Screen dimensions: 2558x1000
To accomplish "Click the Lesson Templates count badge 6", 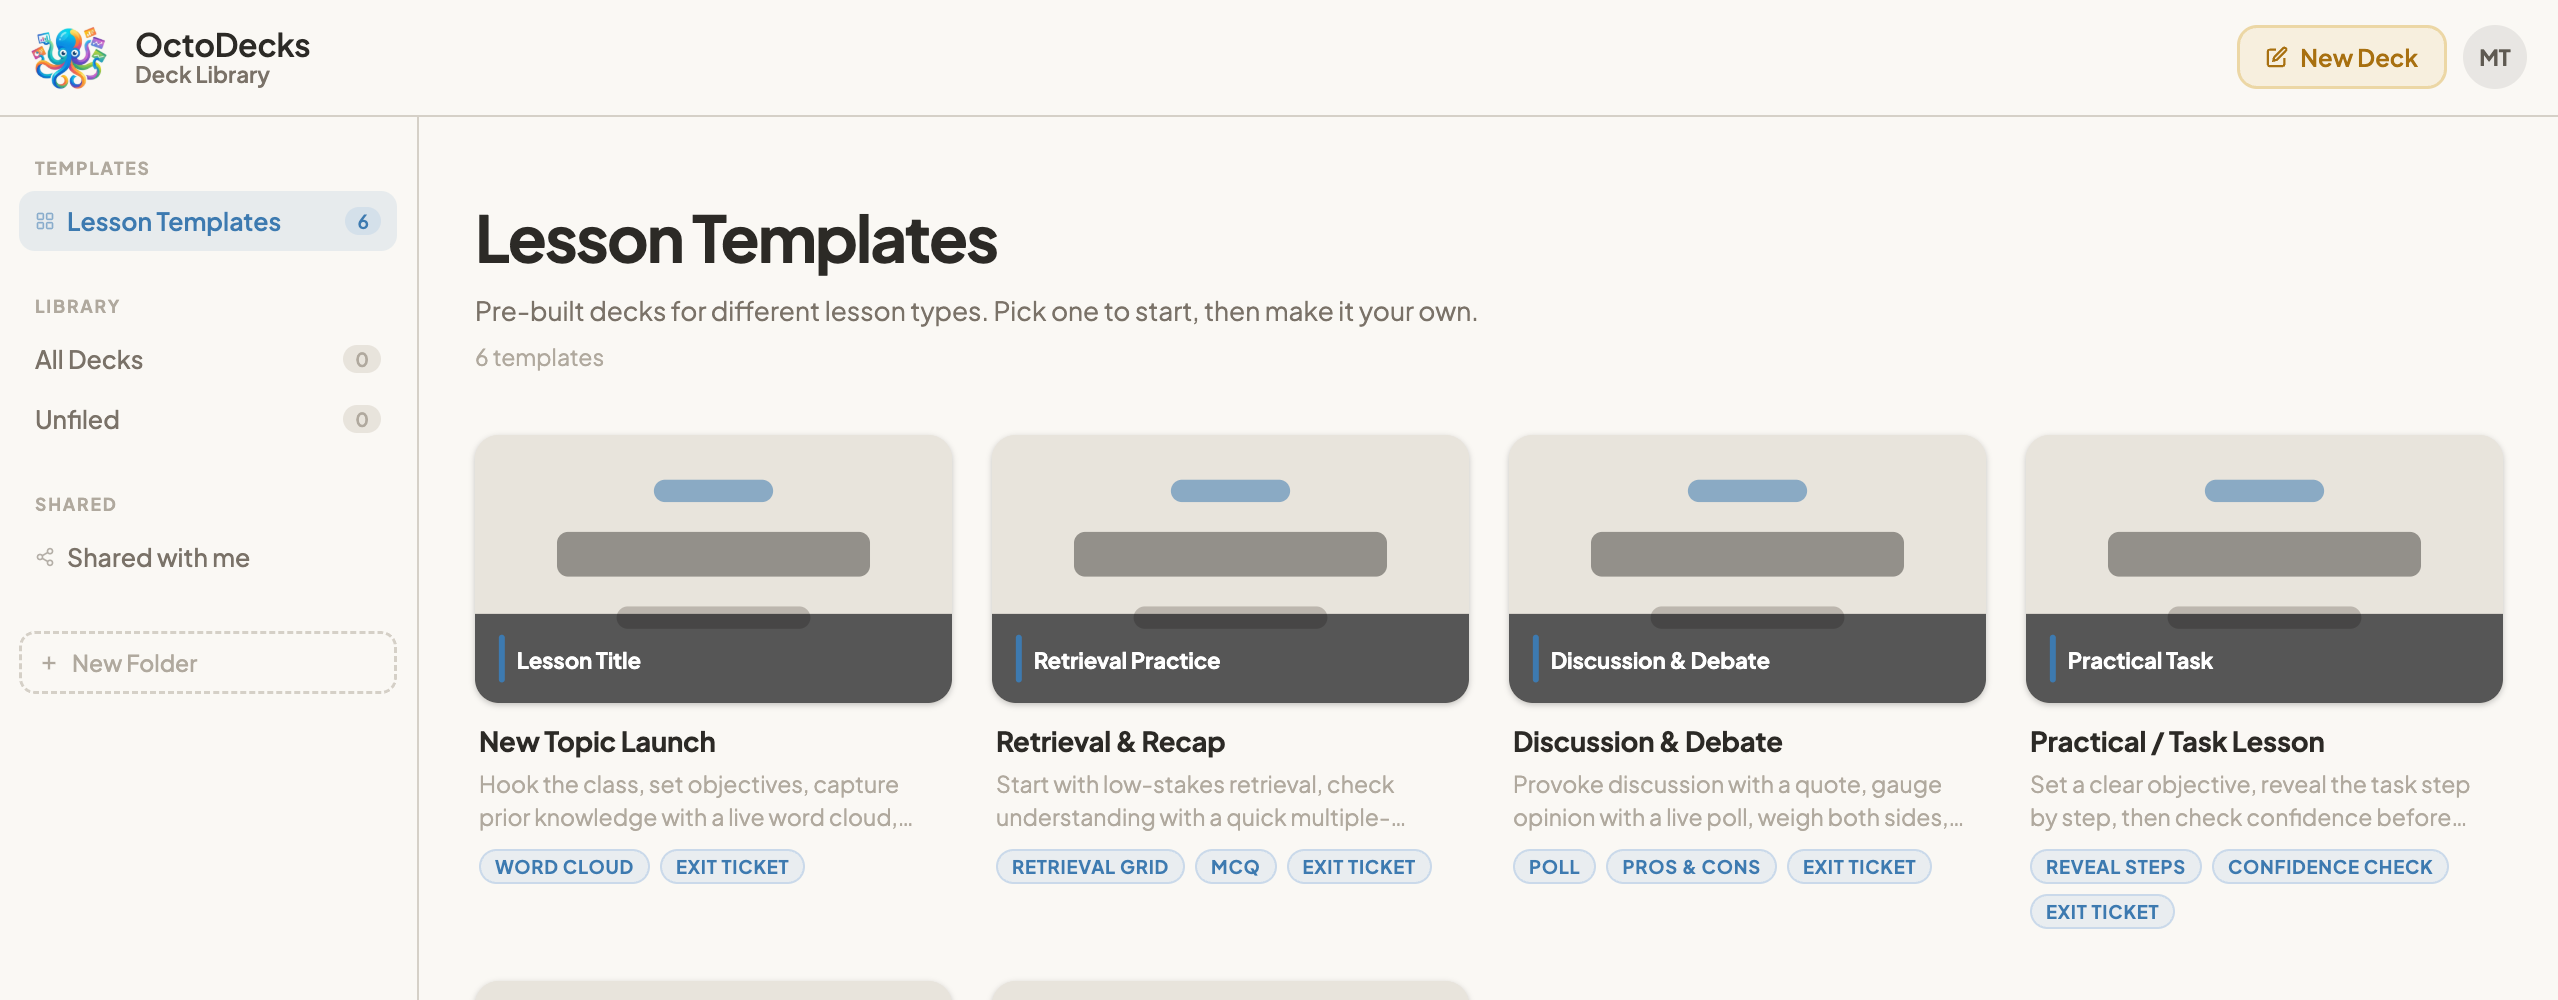I will pos(362,221).
